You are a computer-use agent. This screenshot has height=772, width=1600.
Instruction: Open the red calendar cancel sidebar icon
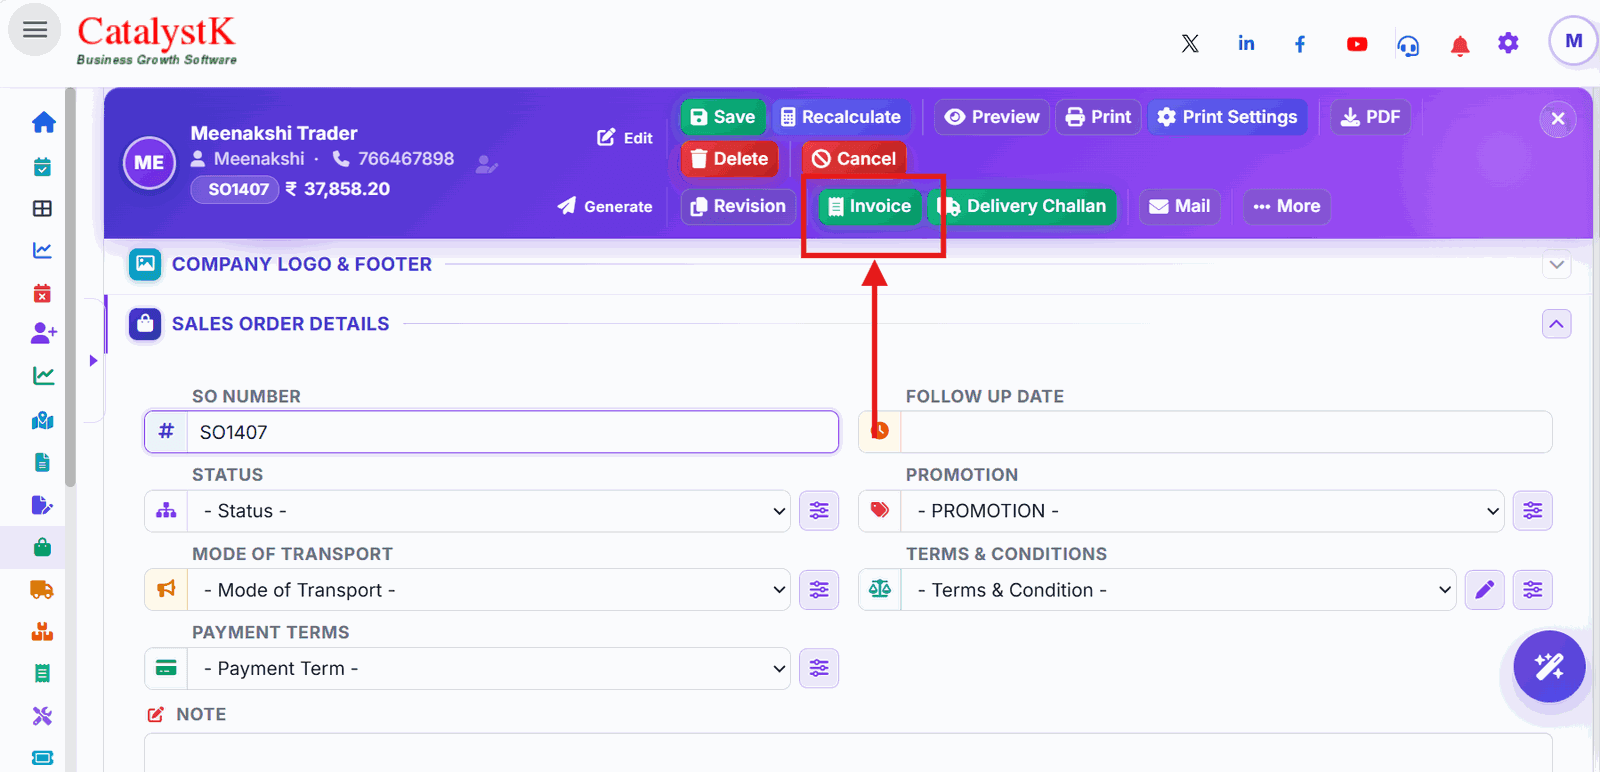[x=42, y=293]
